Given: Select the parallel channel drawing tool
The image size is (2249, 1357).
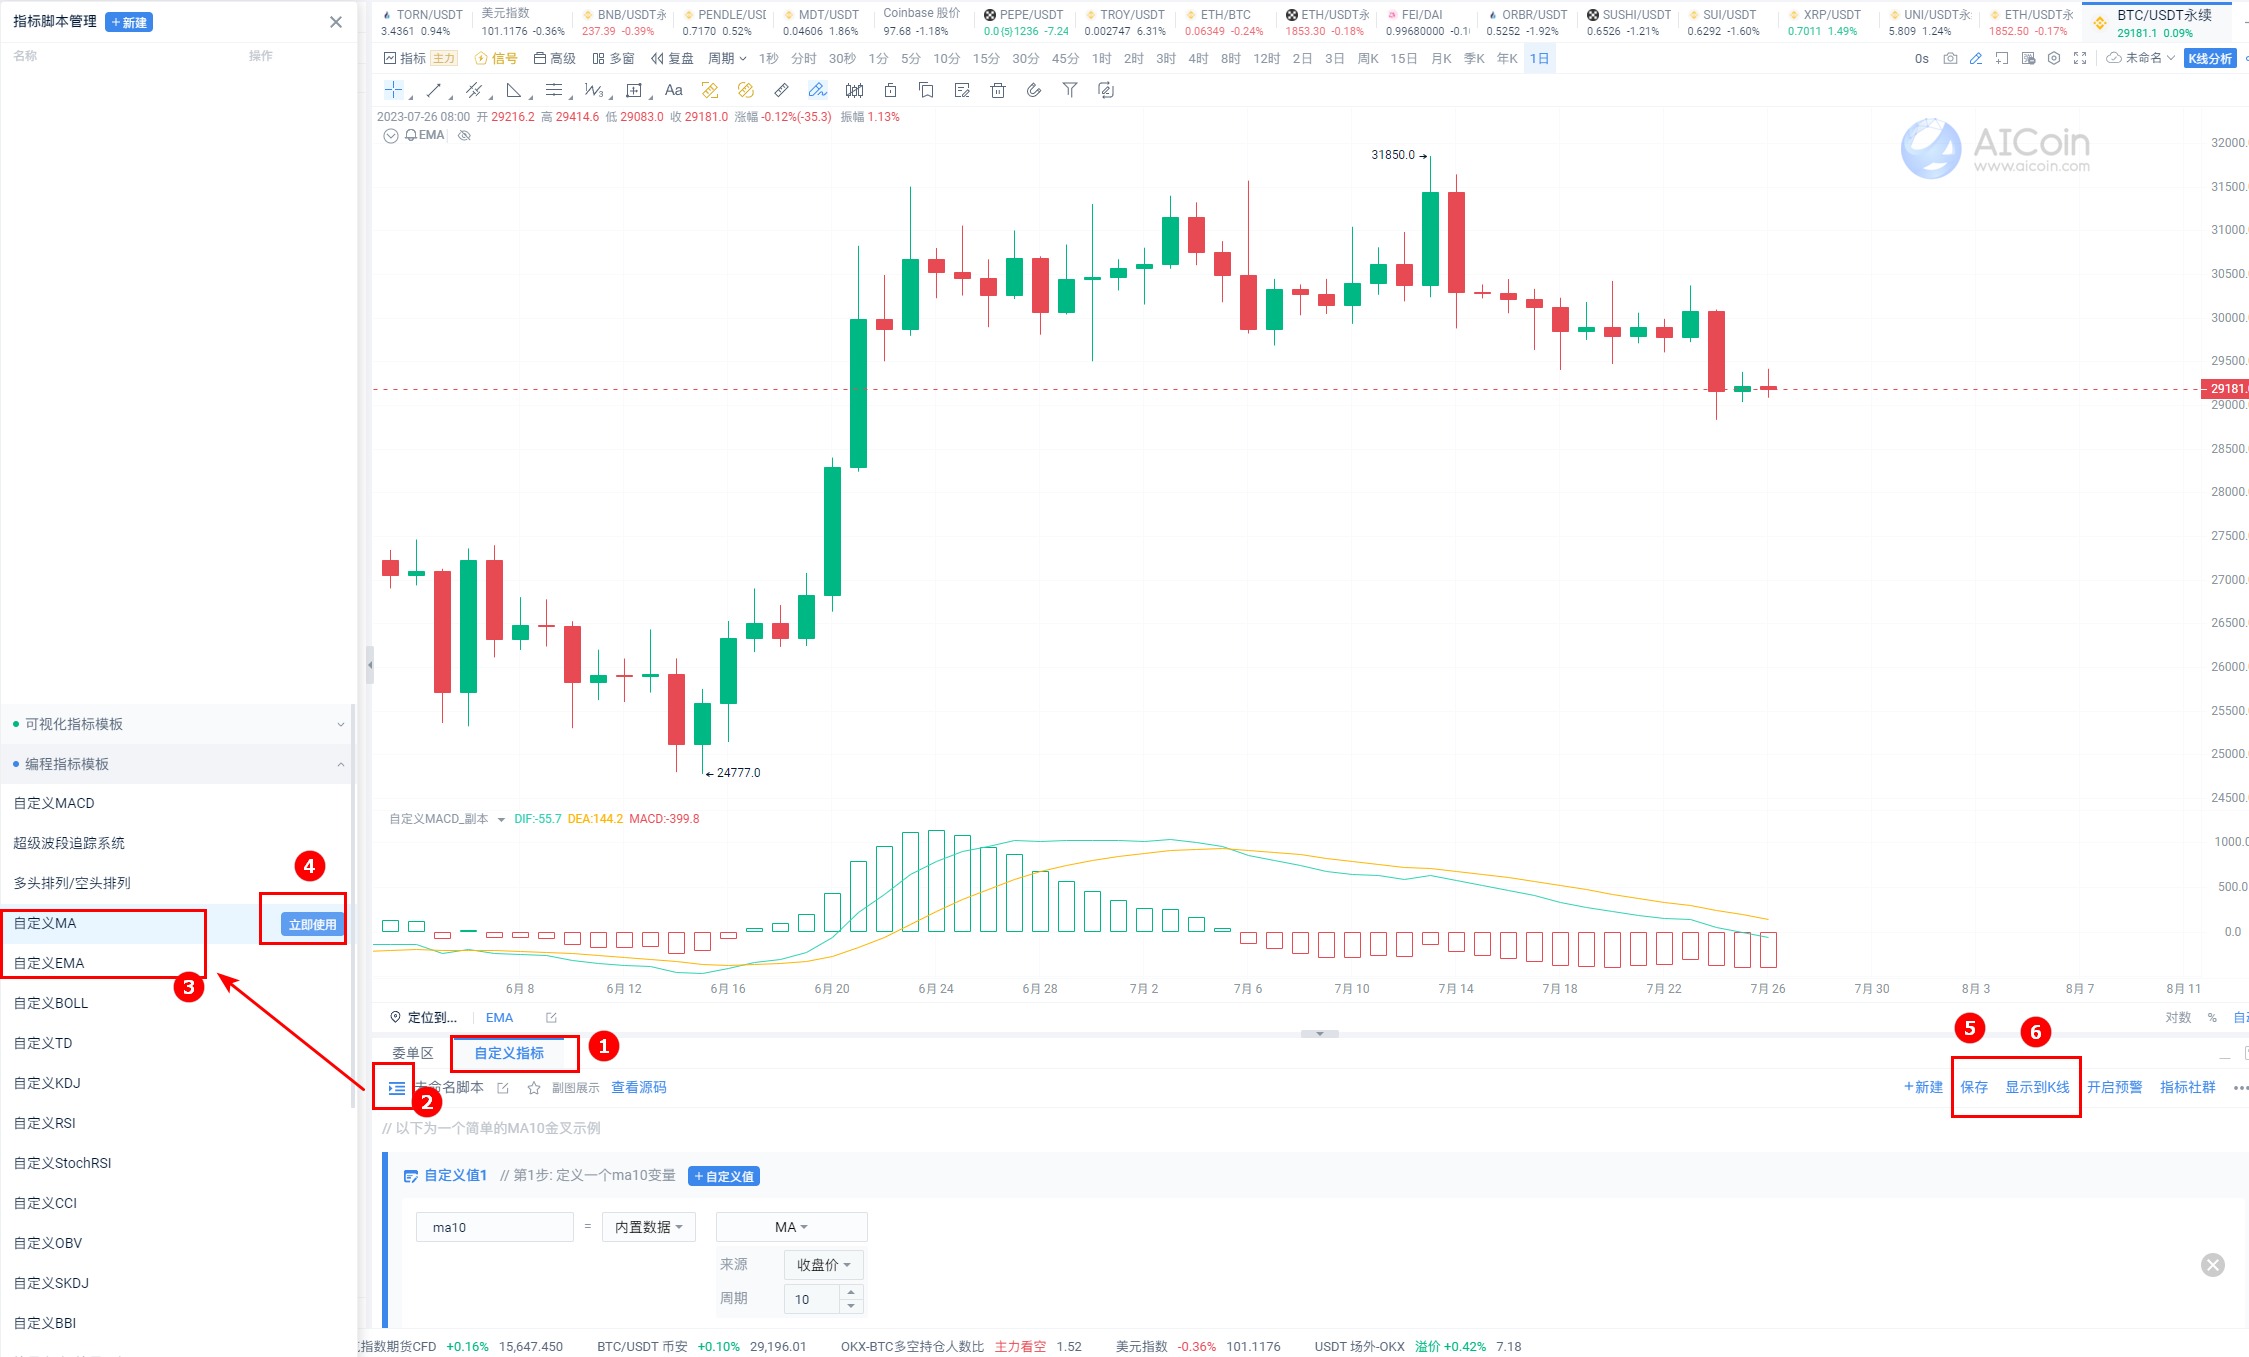Looking at the screenshot, I should coord(474,90).
